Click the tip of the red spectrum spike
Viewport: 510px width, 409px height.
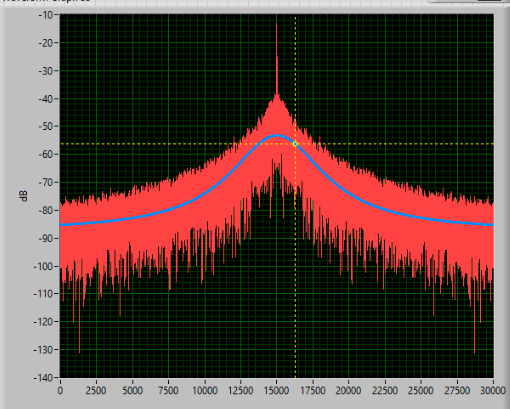276,24
